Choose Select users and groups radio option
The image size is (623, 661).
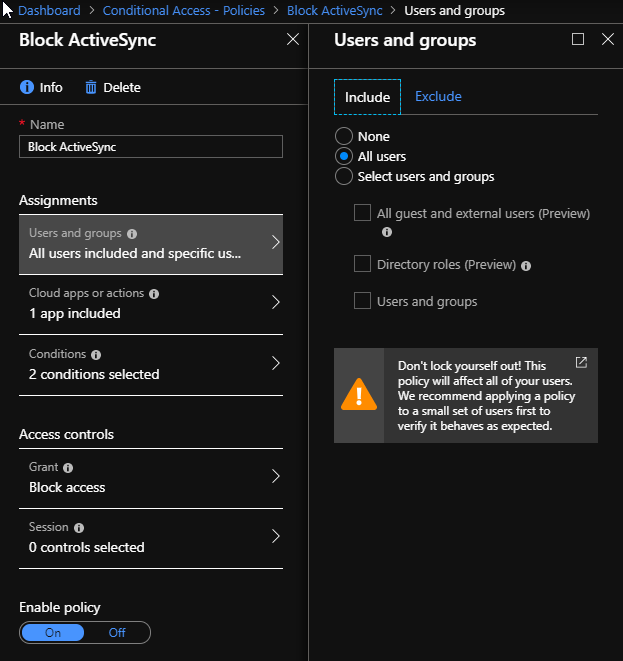click(344, 176)
